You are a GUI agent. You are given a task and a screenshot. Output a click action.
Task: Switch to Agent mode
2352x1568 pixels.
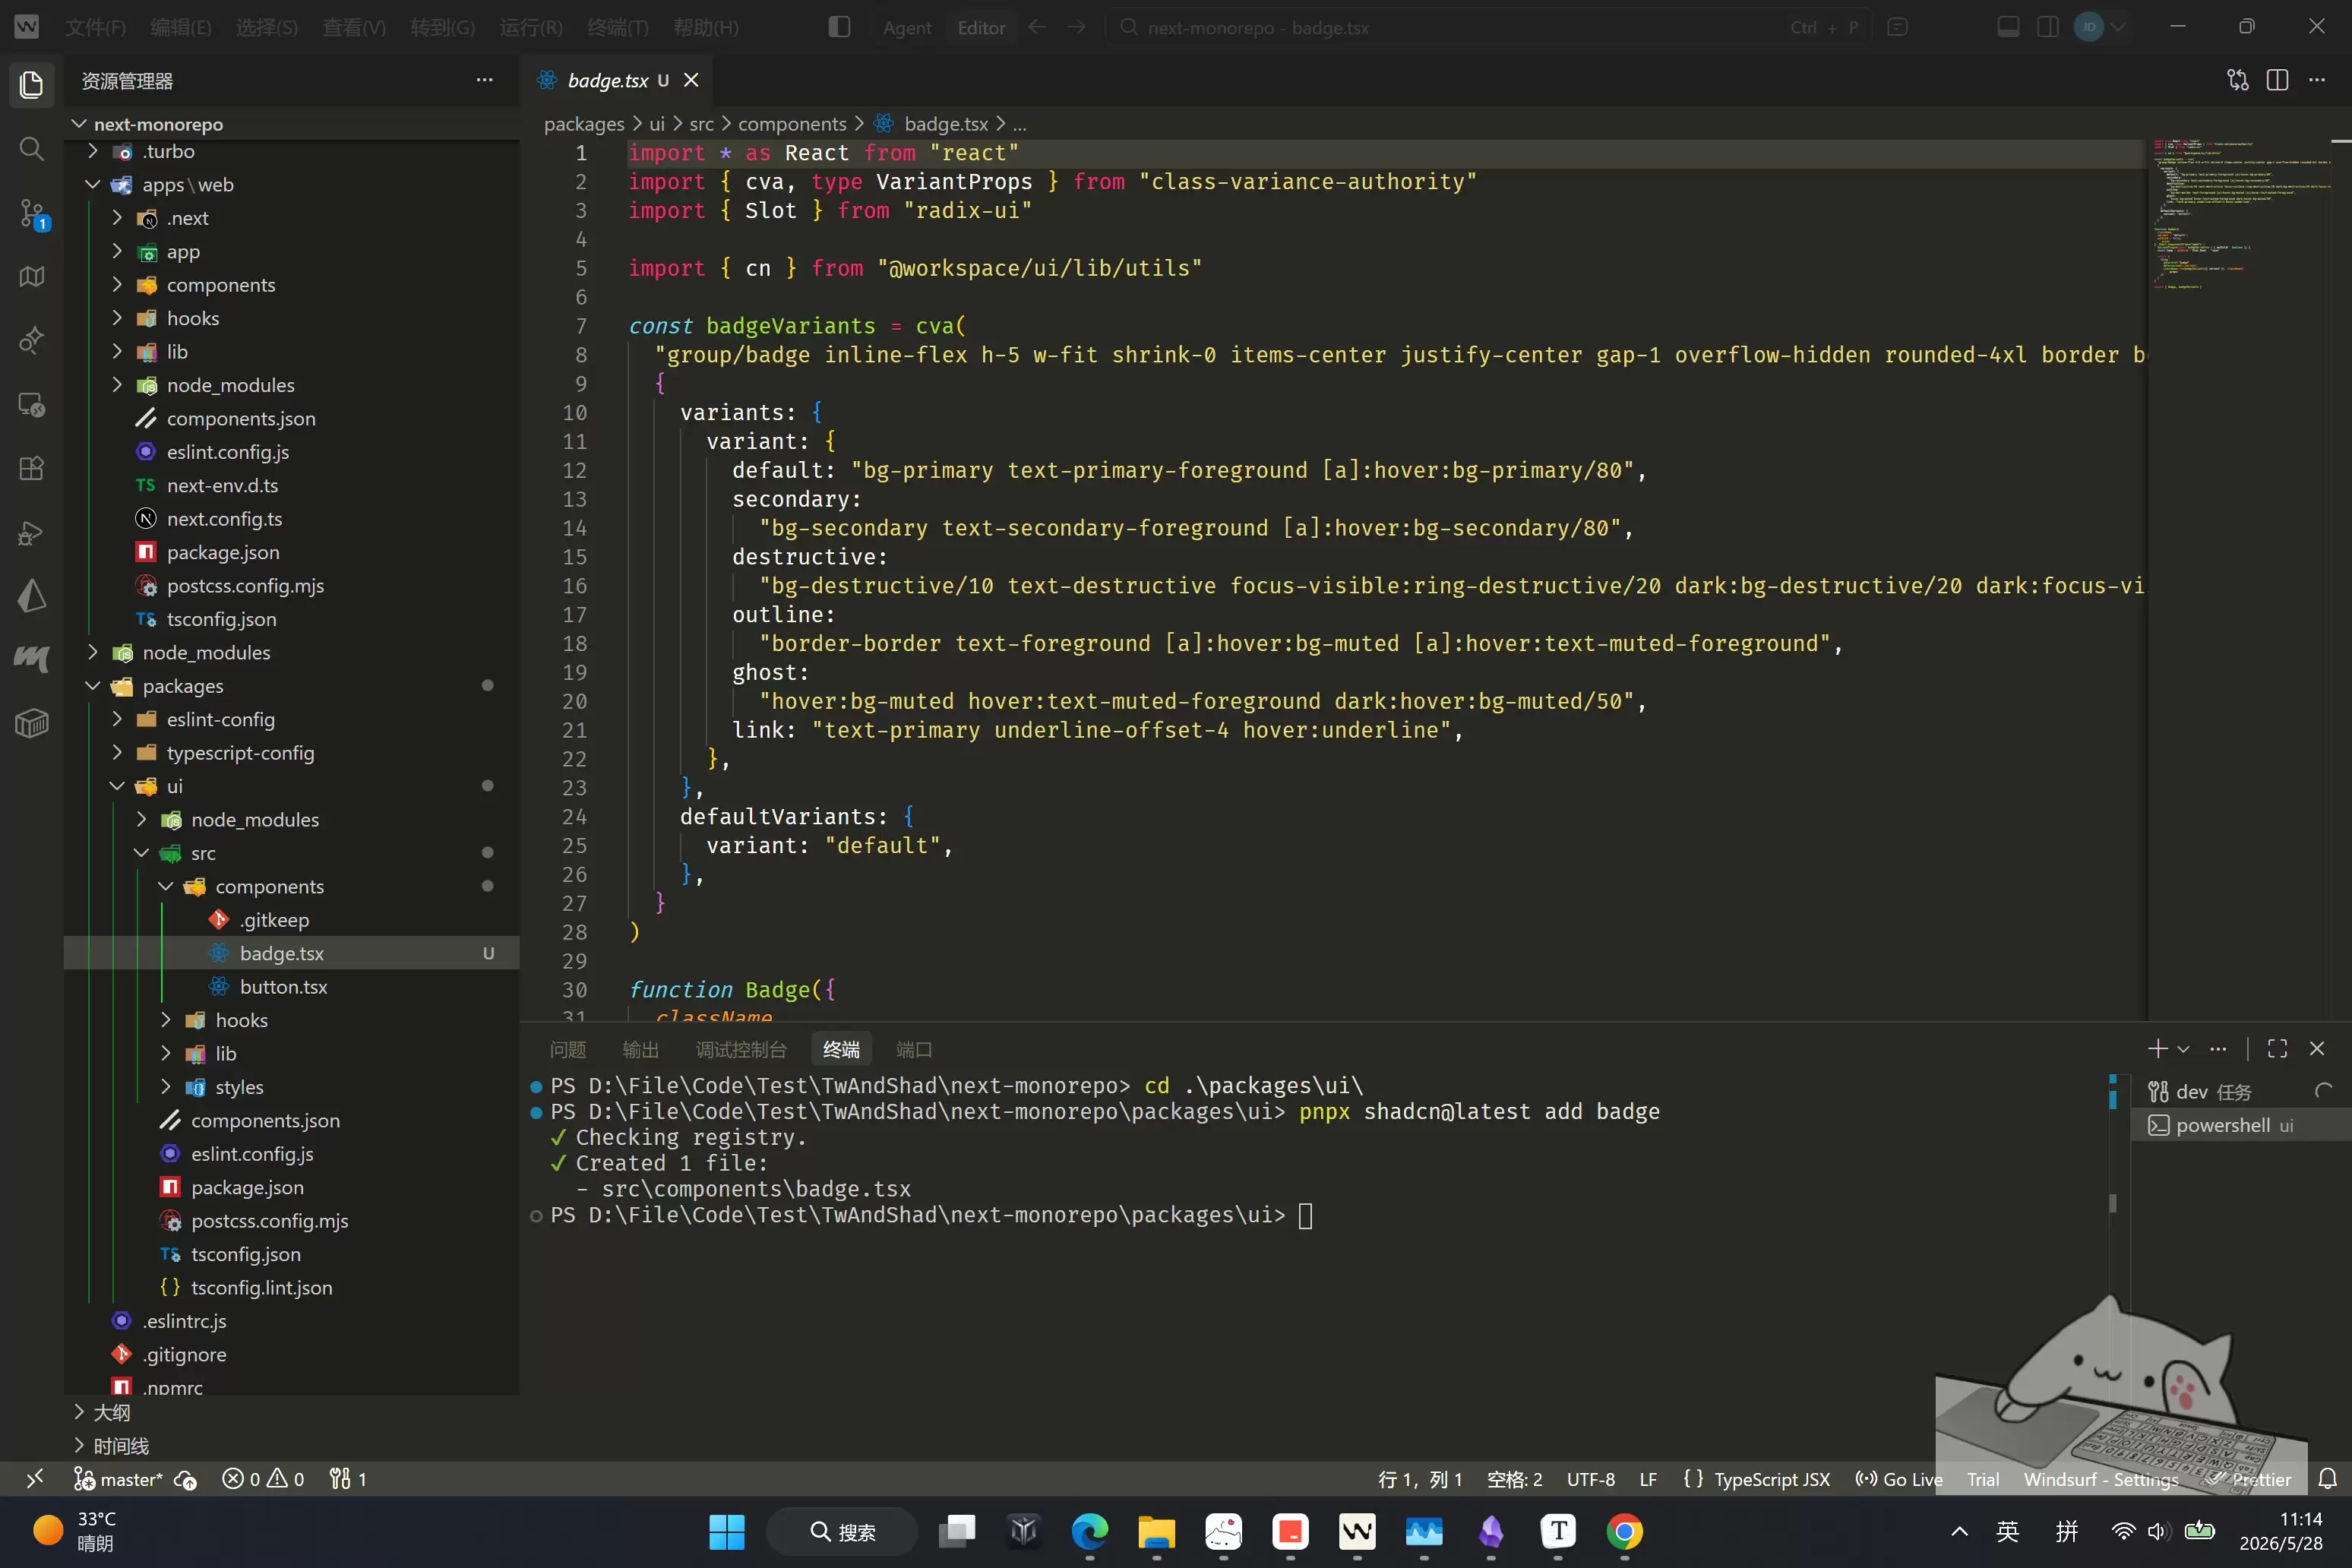[x=907, y=27]
